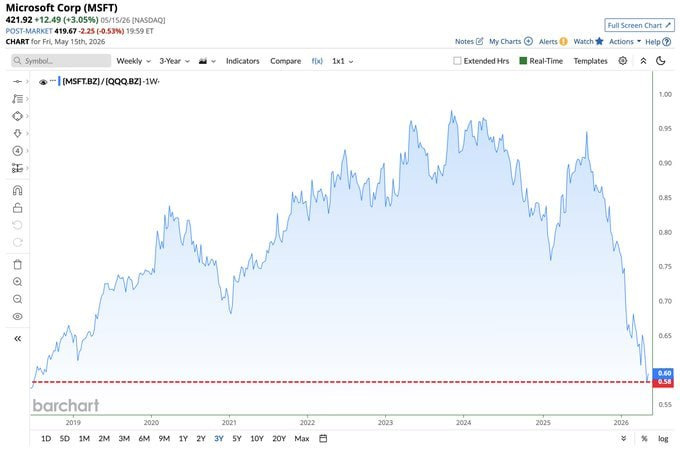Open the Notes link

pyautogui.click(x=469, y=42)
